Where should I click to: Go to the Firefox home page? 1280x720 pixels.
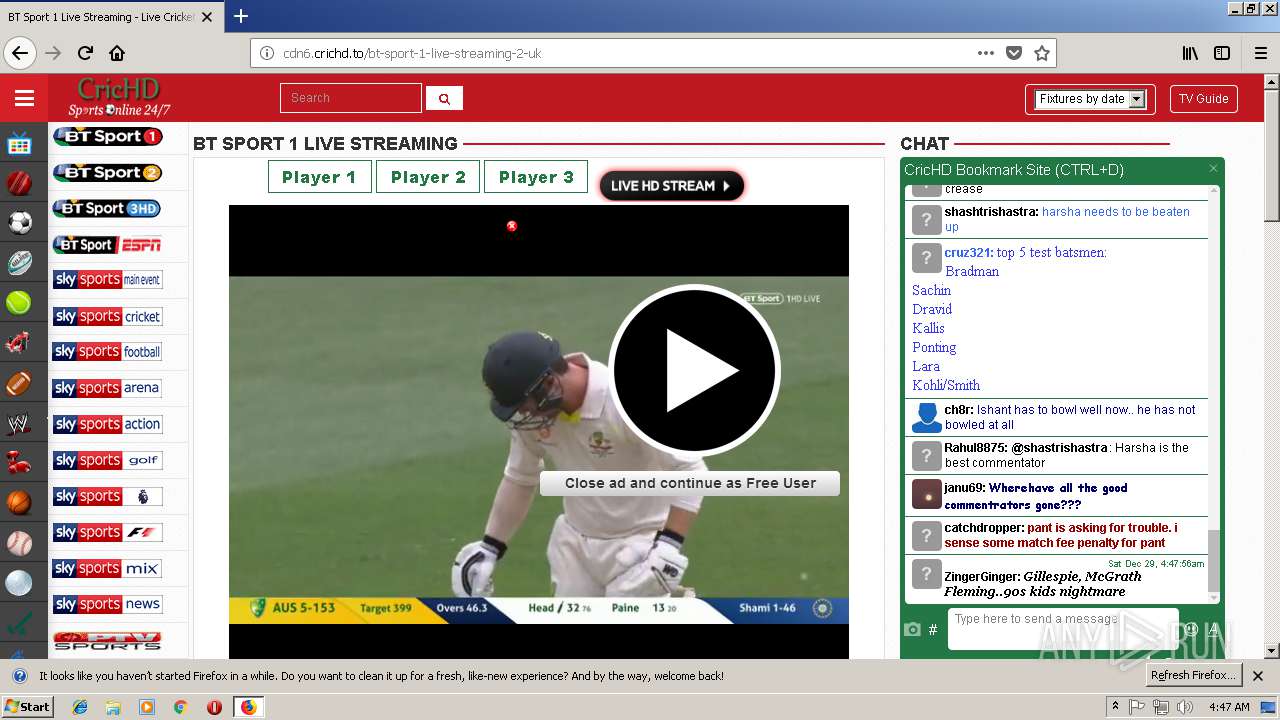[117, 53]
